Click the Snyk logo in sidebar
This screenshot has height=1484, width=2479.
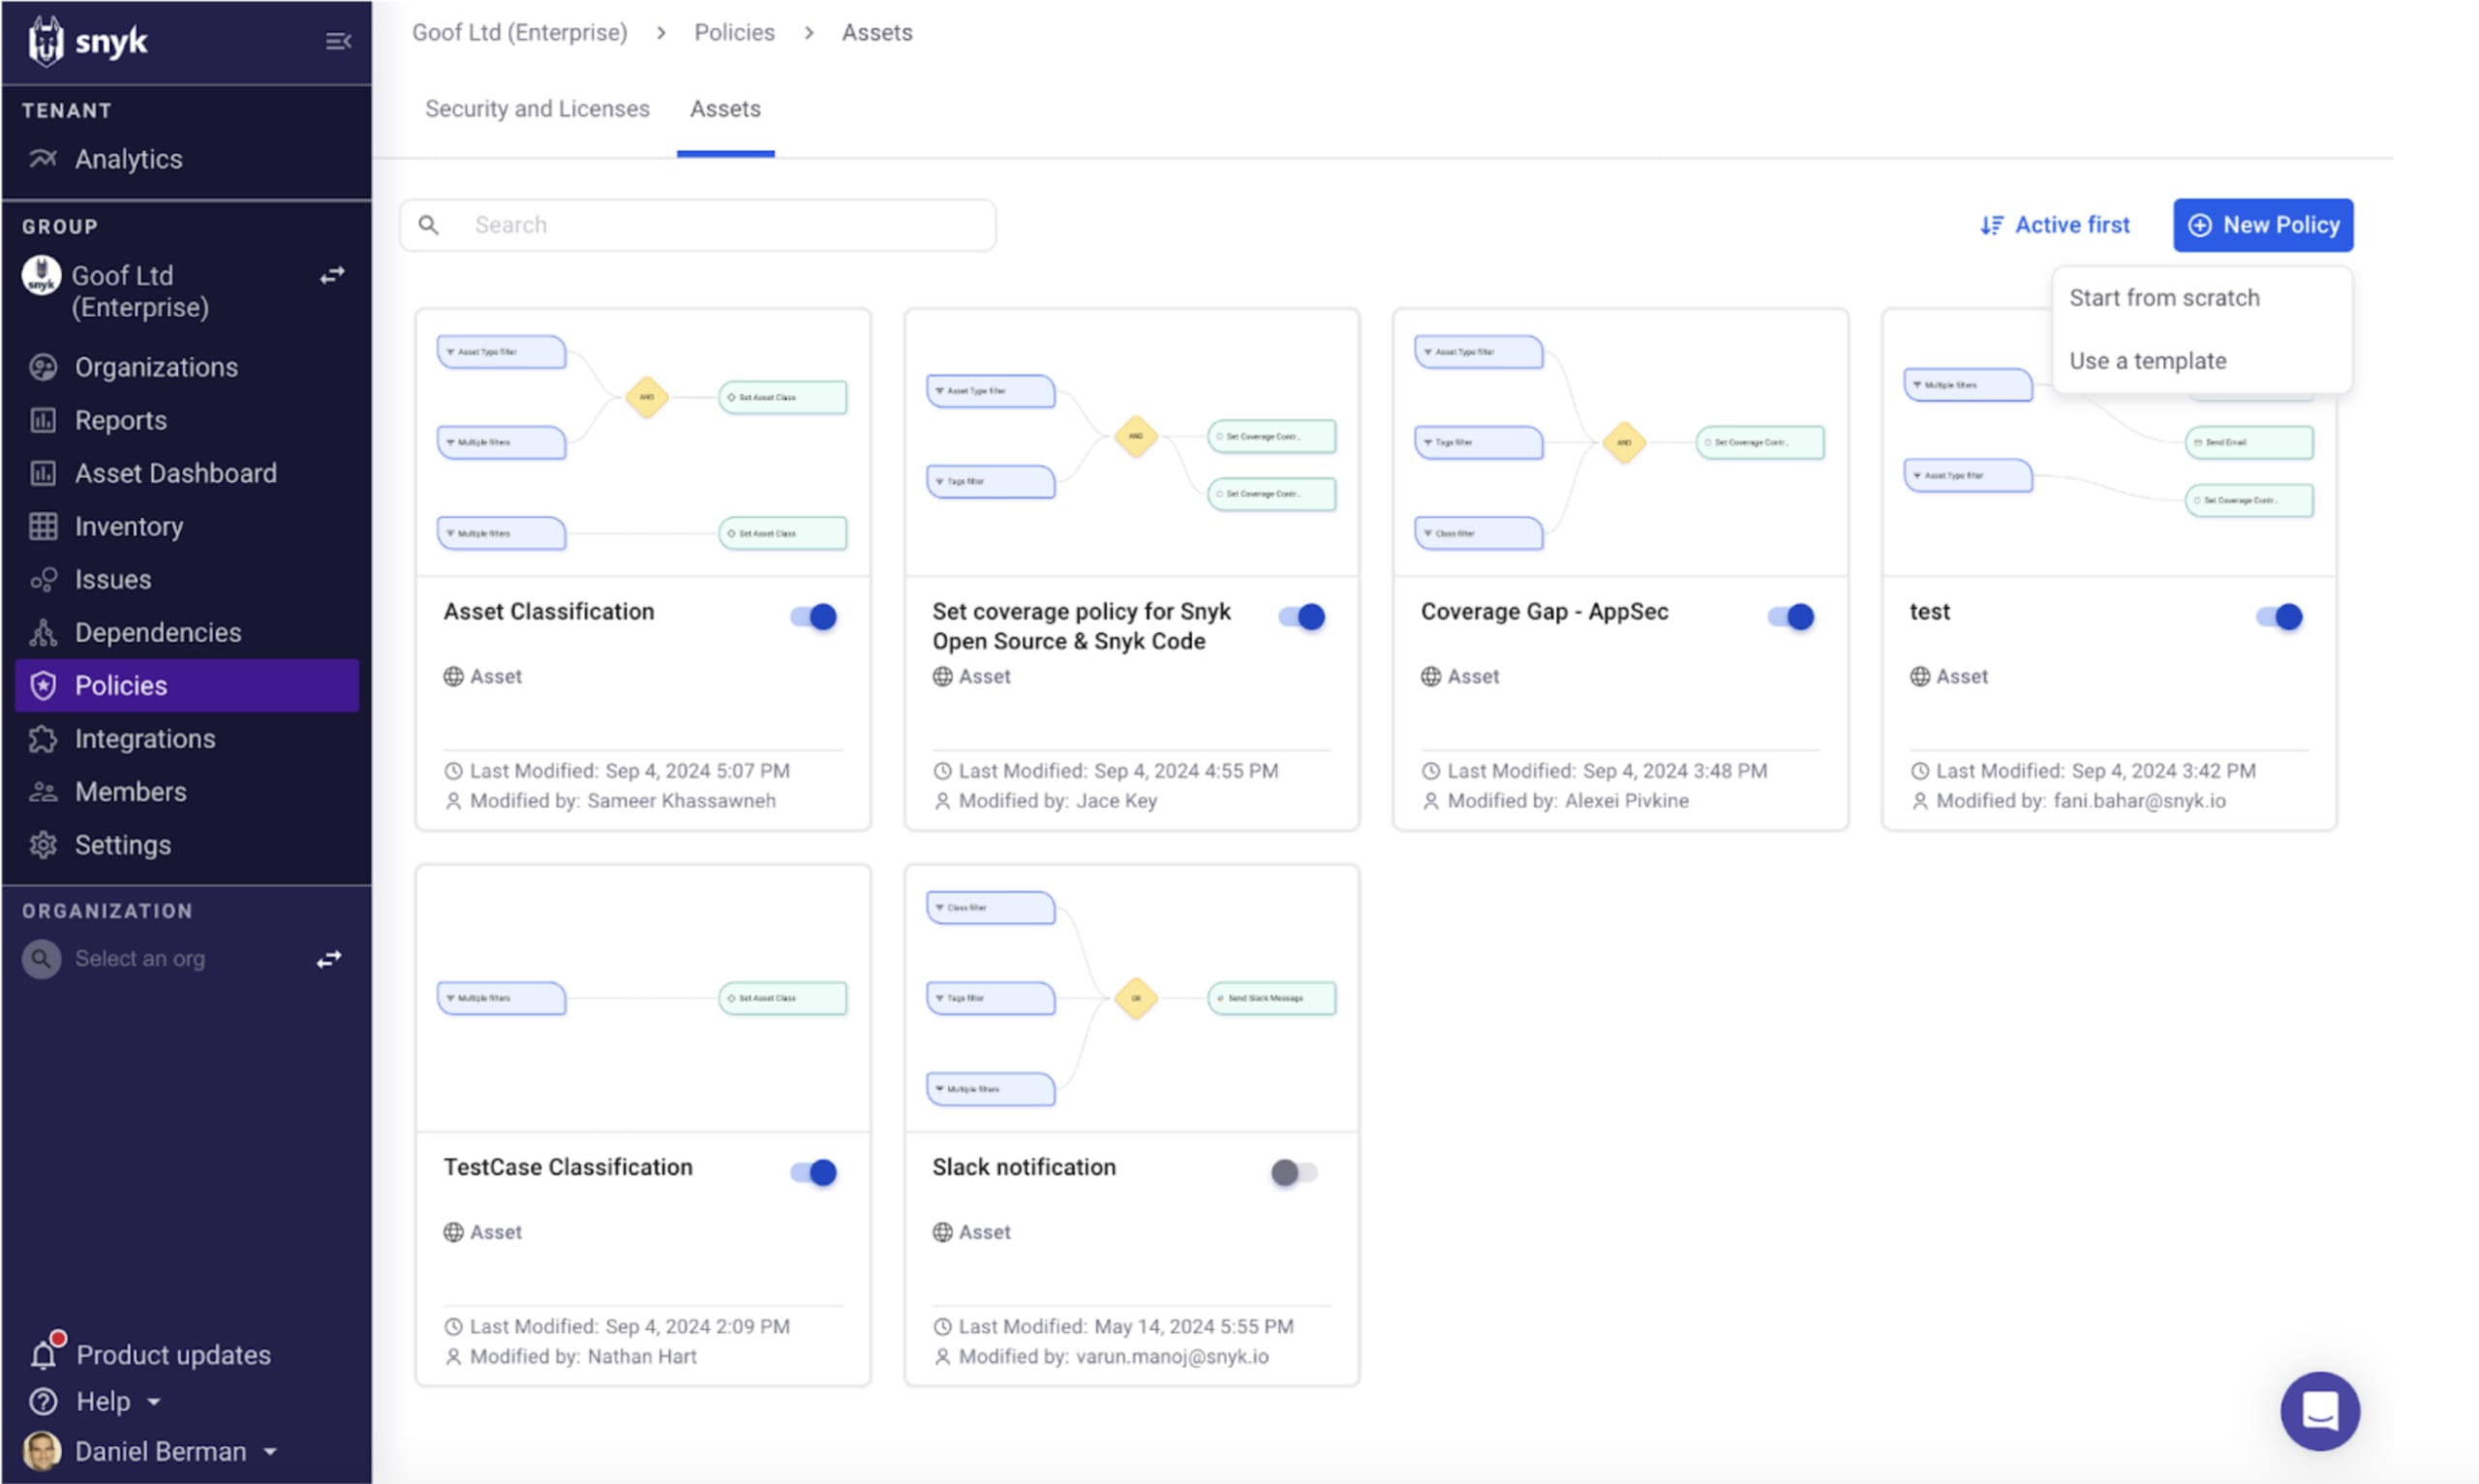click(87, 41)
